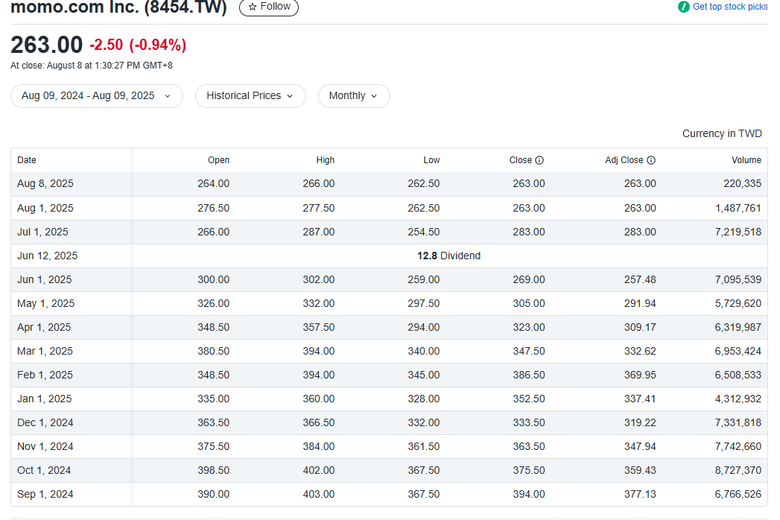Viewport: 780px width, 520px height.
Task: Click the Volume column header
Action: (746, 160)
